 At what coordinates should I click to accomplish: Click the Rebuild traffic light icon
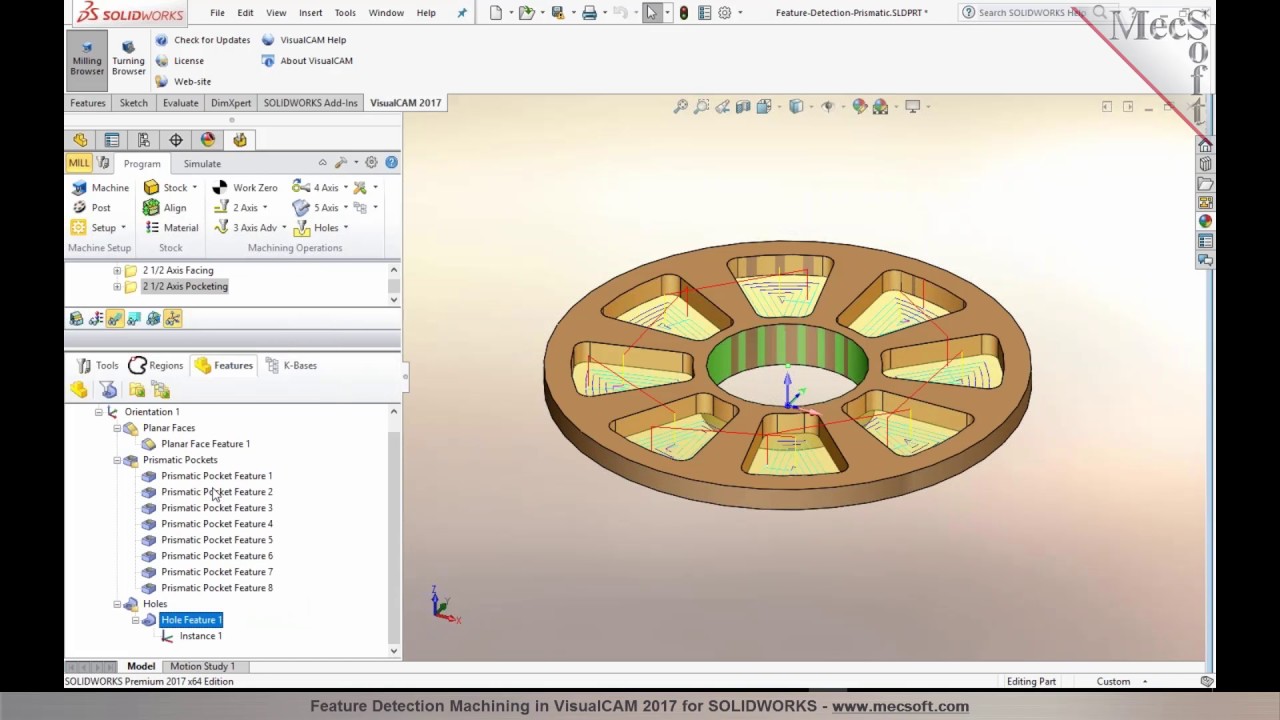(x=683, y=13)
